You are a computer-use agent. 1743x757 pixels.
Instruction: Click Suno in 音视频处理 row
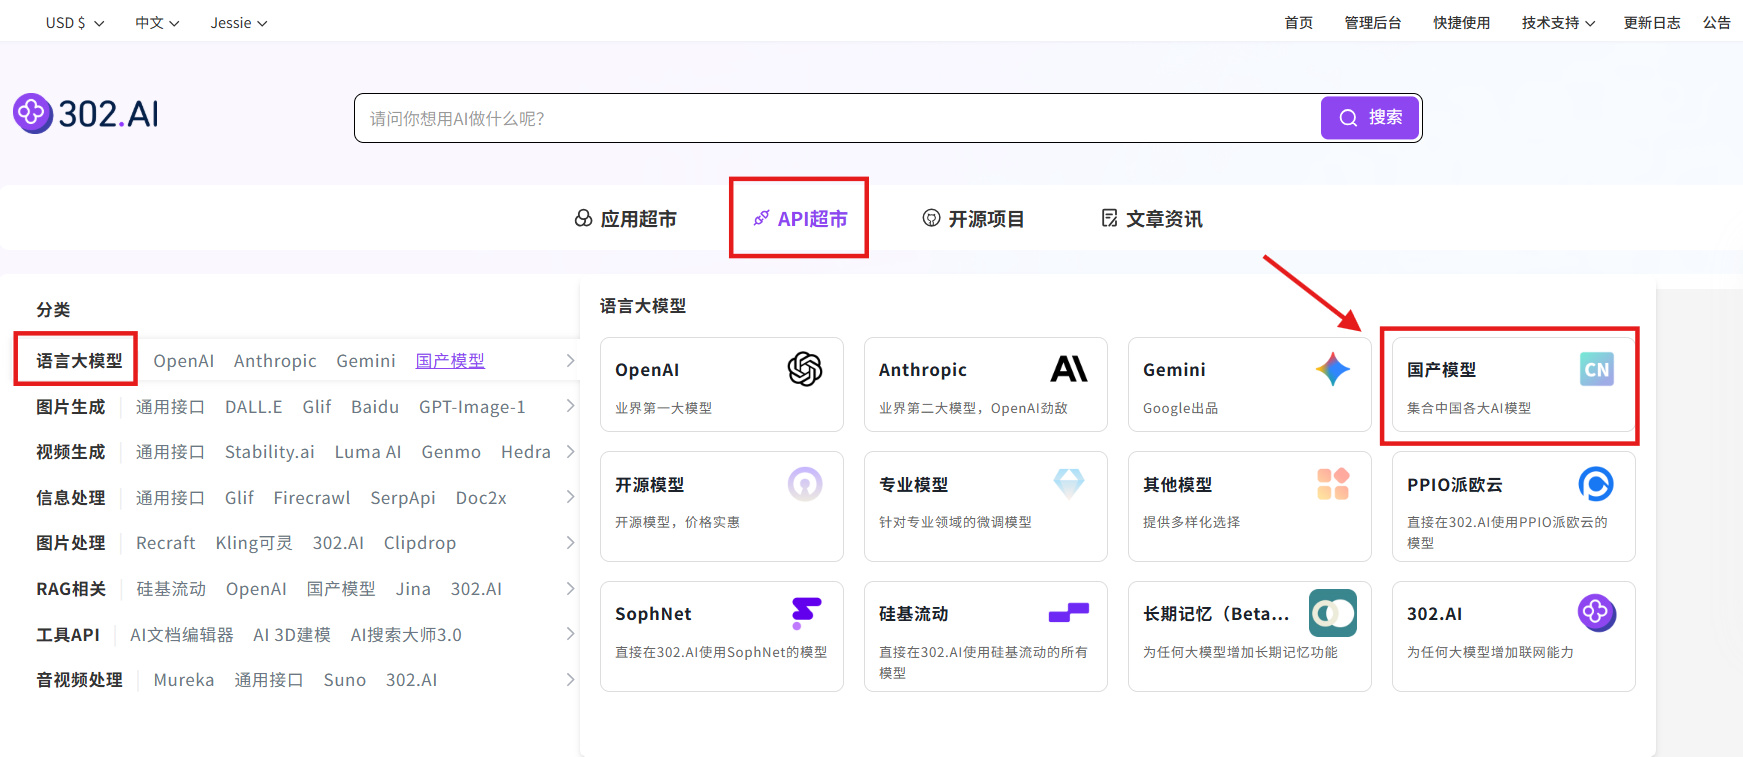point(345,680)
